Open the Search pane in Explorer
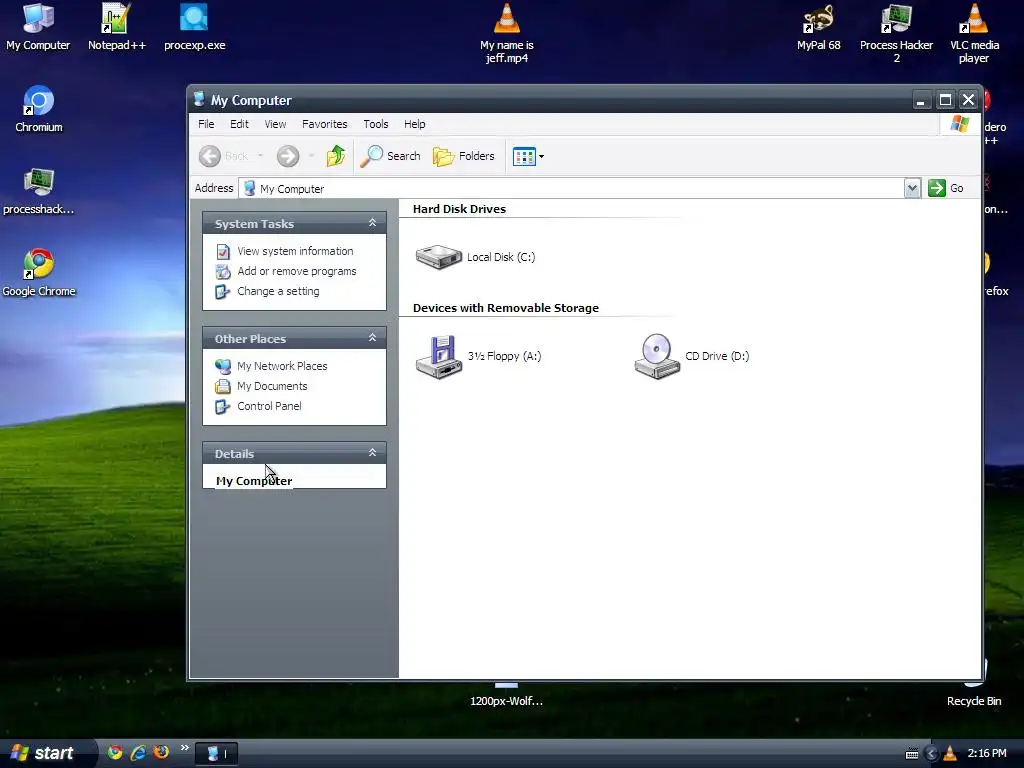Image resolution: width=1024 pixels, height=768 pixels. 390,156
